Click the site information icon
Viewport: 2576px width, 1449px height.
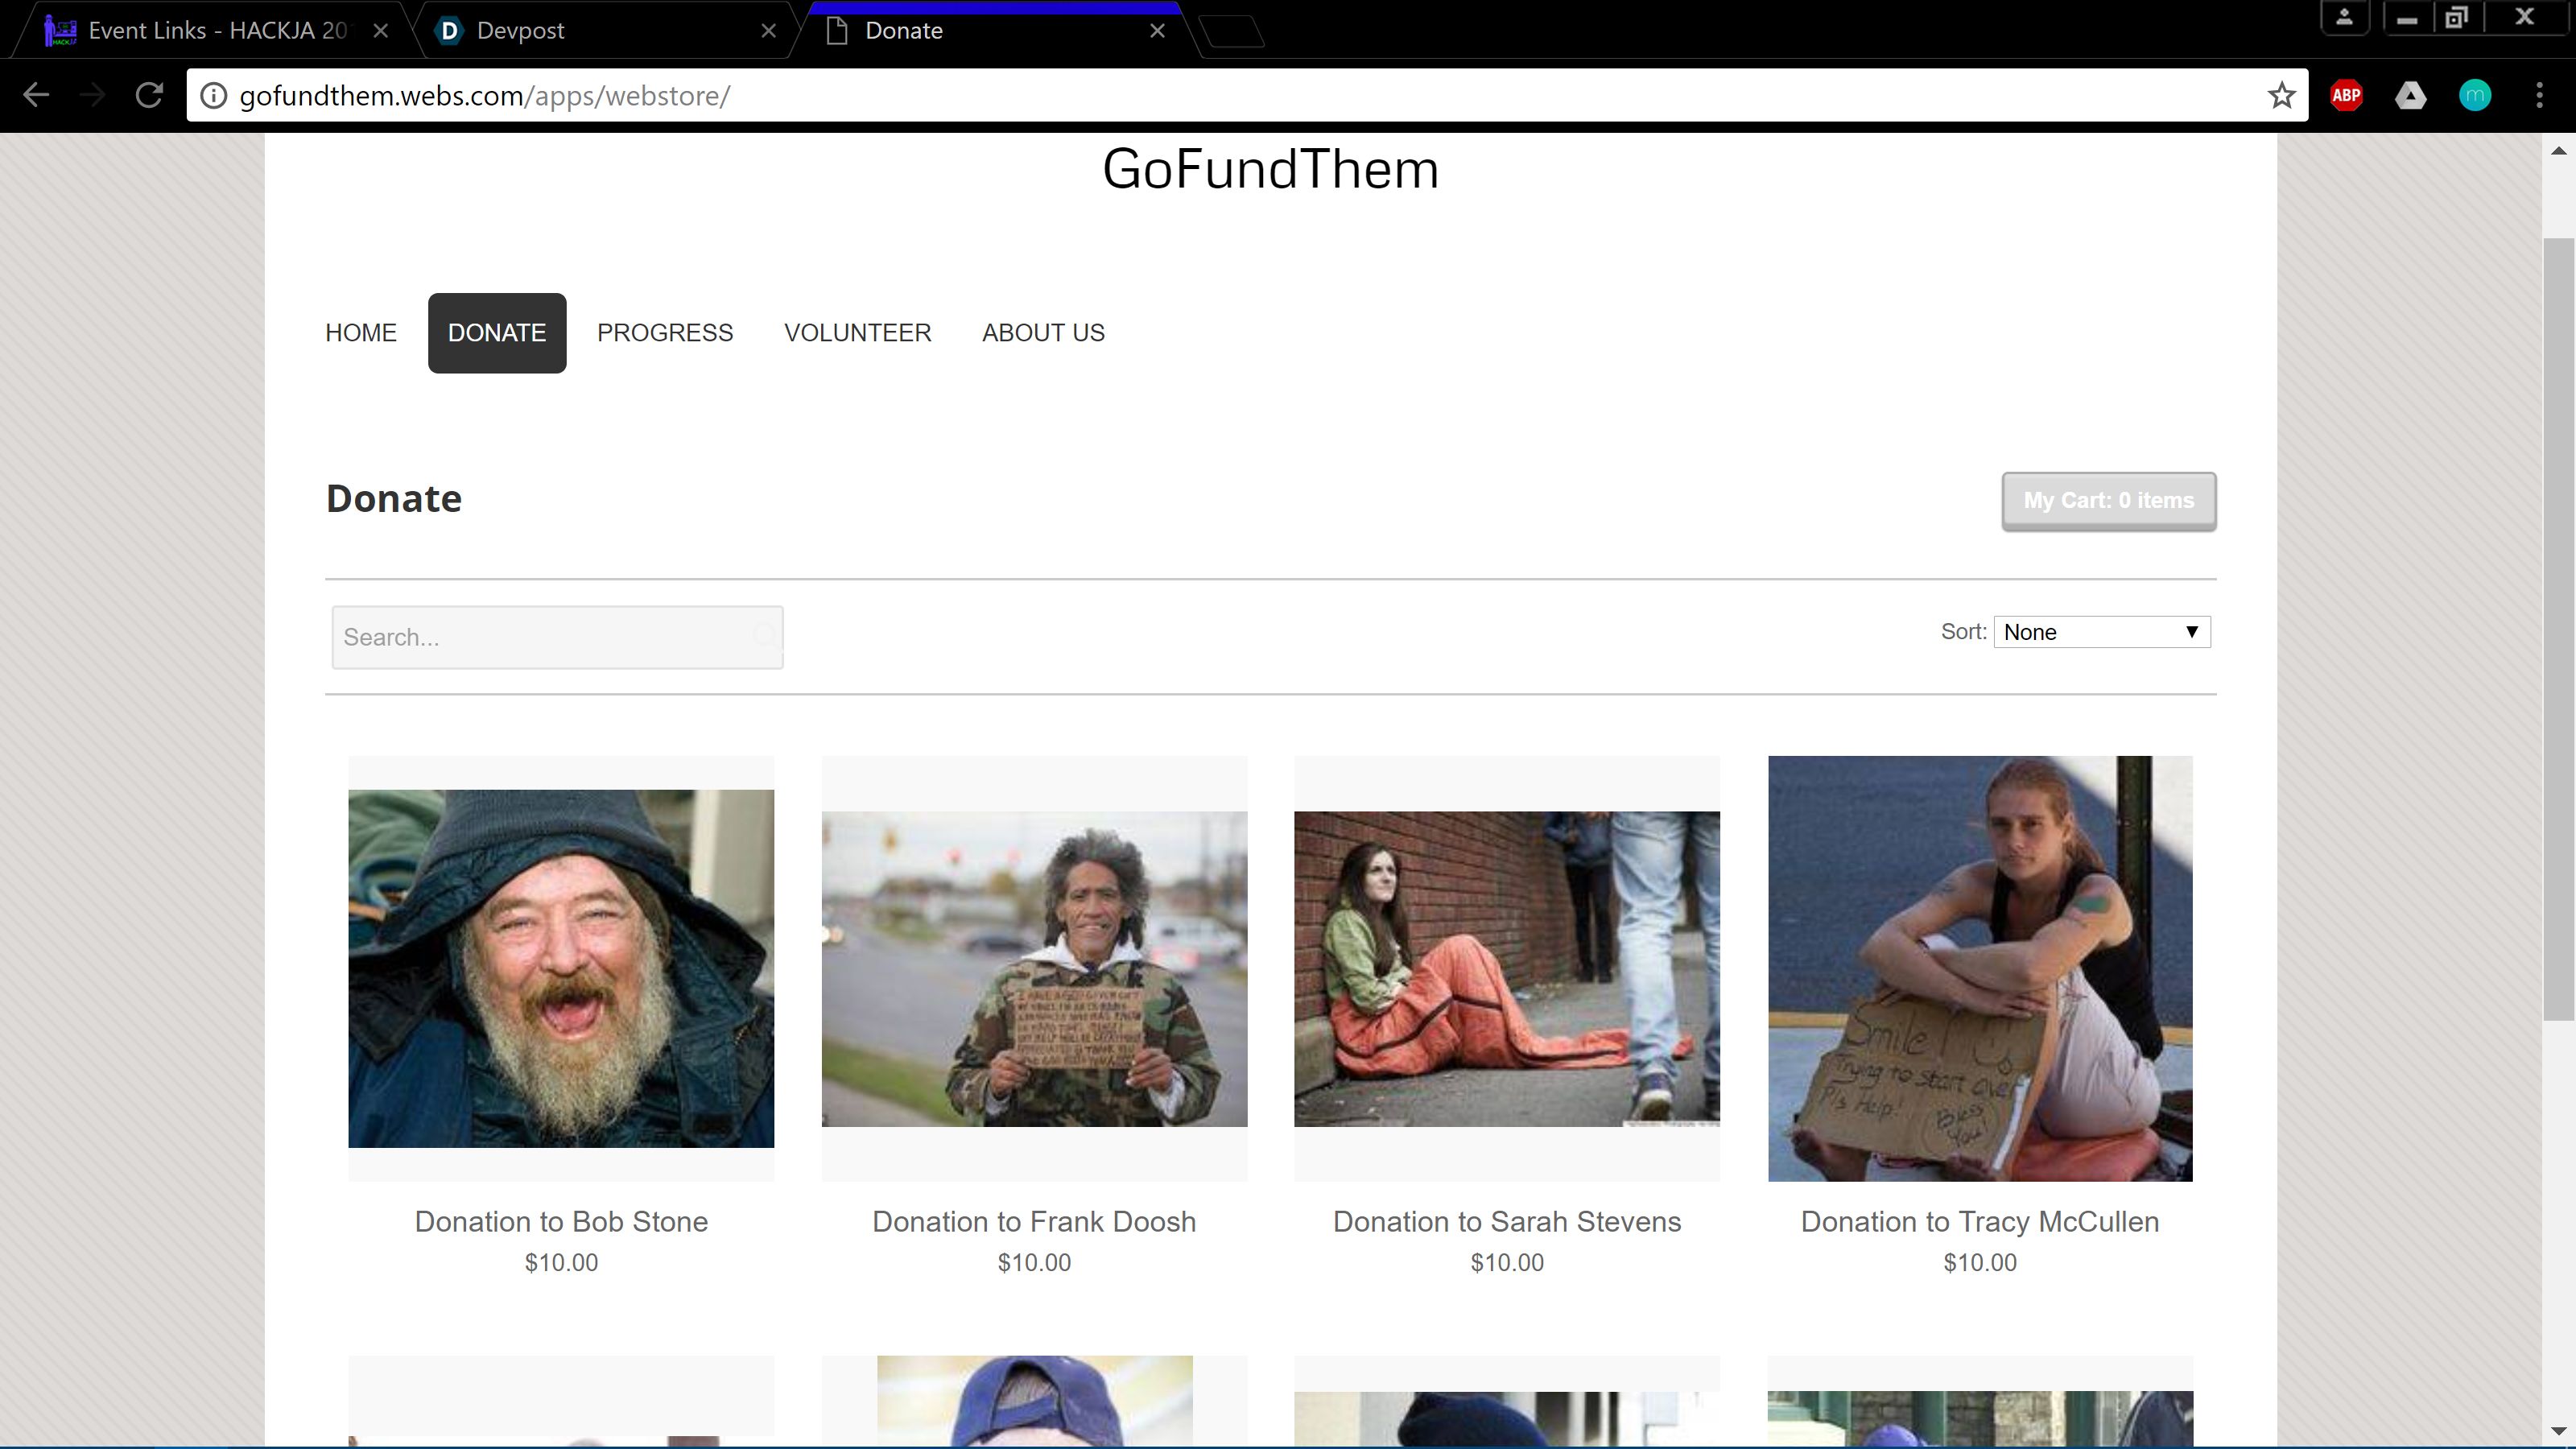click(213, 96)
